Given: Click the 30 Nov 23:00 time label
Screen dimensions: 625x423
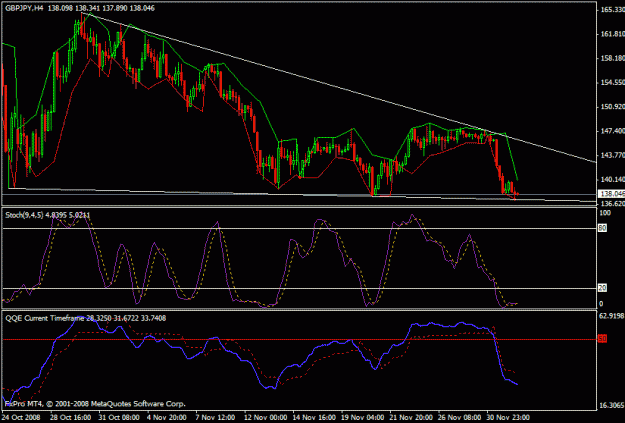Looking at the screenshot, I should (509, 418).
